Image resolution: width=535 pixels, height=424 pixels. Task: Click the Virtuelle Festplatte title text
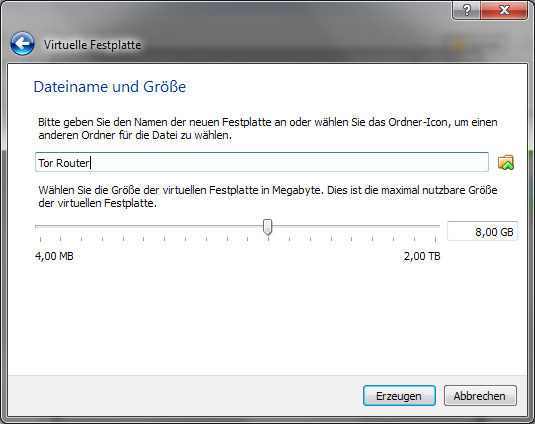[92, 45]
